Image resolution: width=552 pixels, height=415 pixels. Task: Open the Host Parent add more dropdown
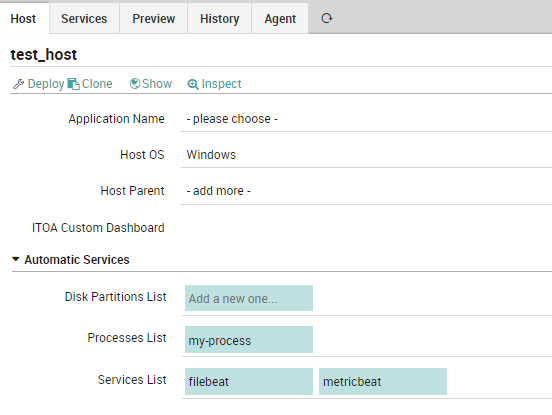click(x=366, y=191)
